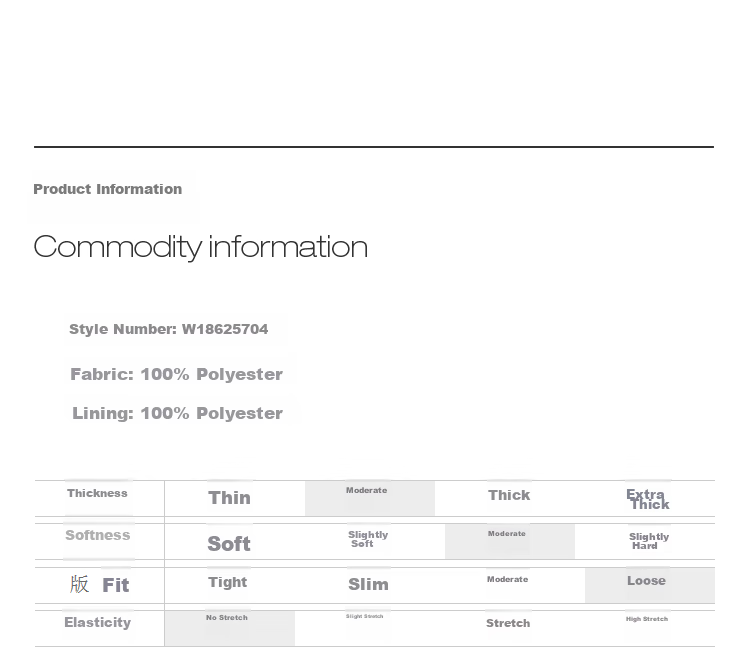Click the Softness row label
The width and height of the screenshot is (750, 647).
tap(98, 535)
